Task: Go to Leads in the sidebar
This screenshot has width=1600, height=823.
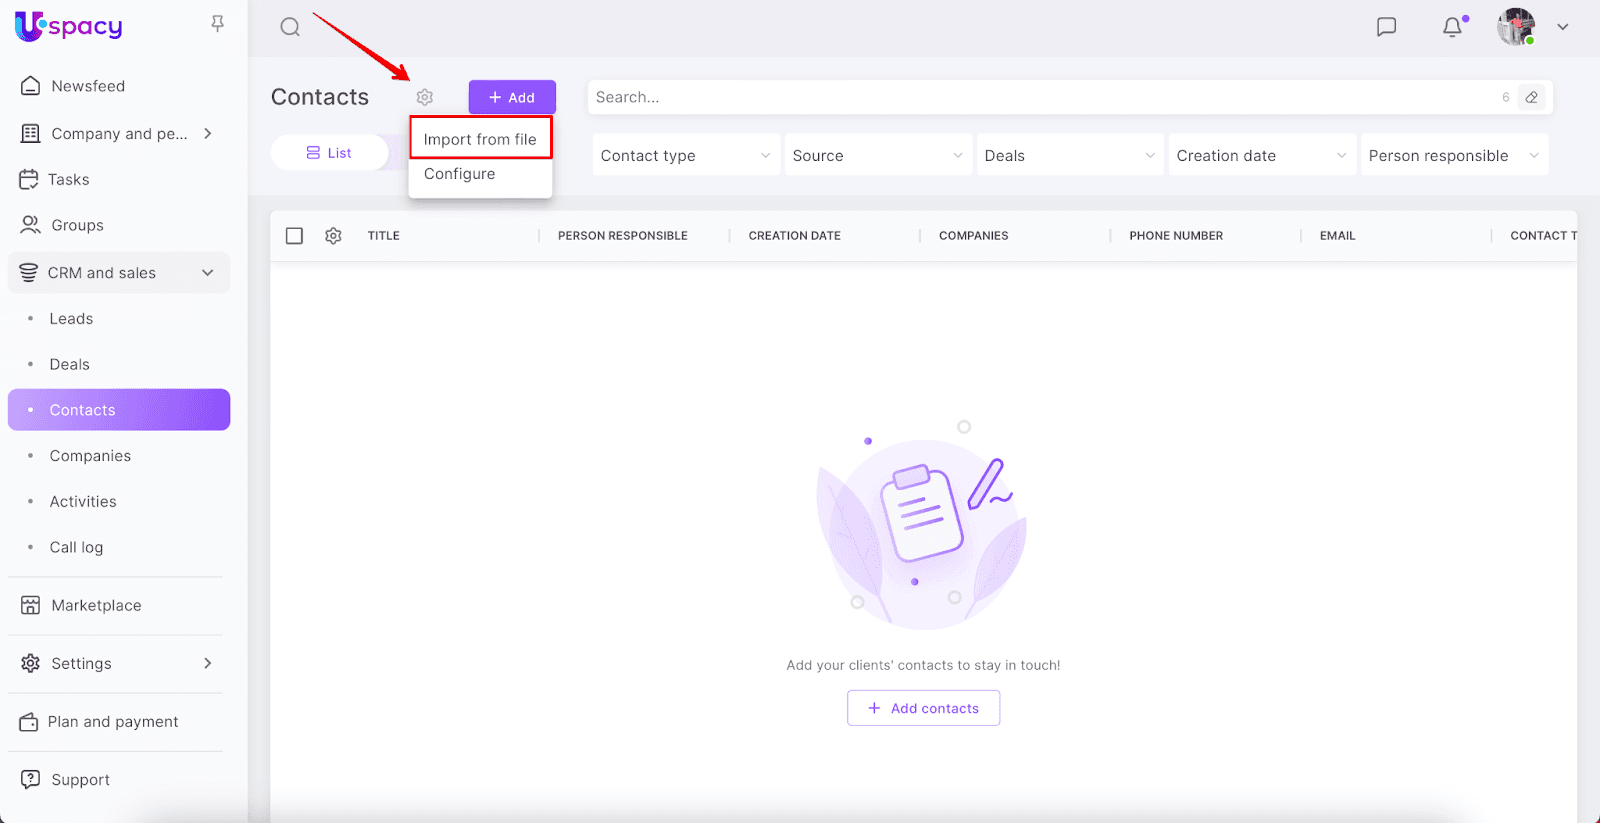Action: pyautogui.click(x=71, y=319)
